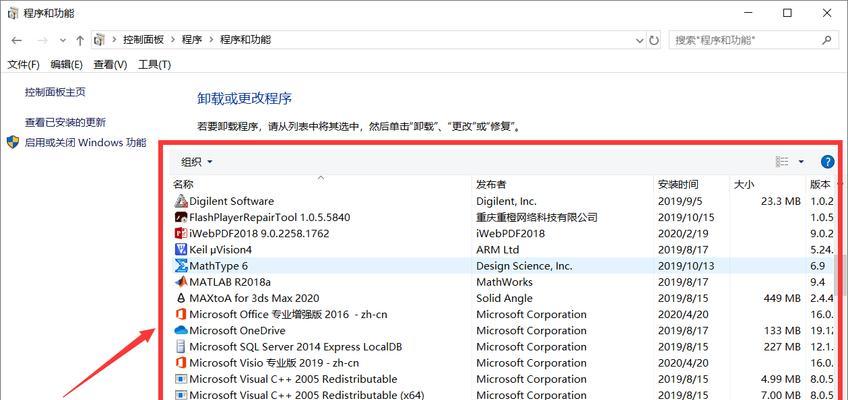848x400 pixels.
Task: Click the Digilent Software program icon
Action: pyautogui.click(x=181, y=201)
